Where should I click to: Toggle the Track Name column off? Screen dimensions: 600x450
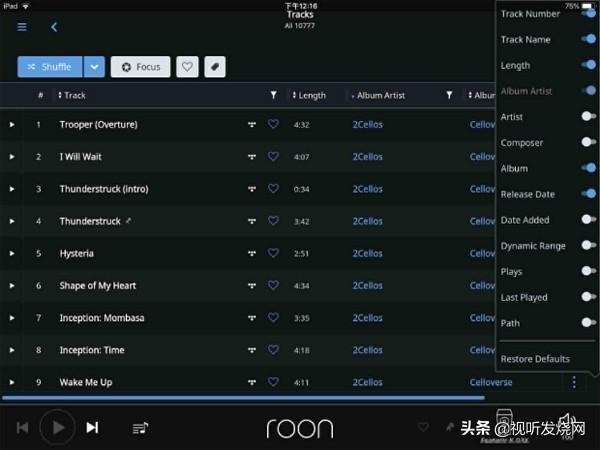(589, 39)
